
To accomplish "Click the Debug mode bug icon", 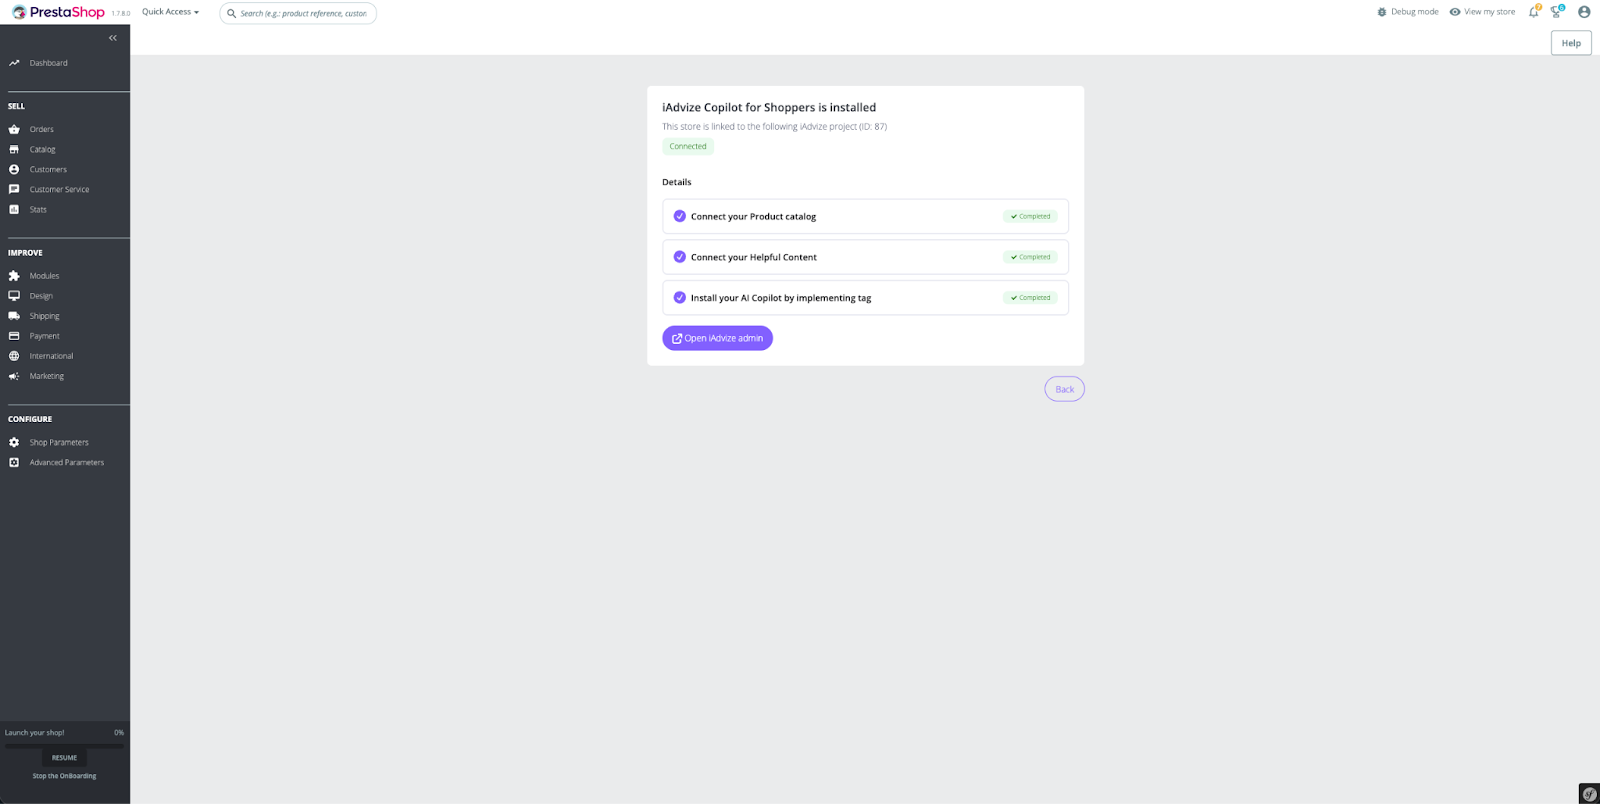I will pos(1382,12).
